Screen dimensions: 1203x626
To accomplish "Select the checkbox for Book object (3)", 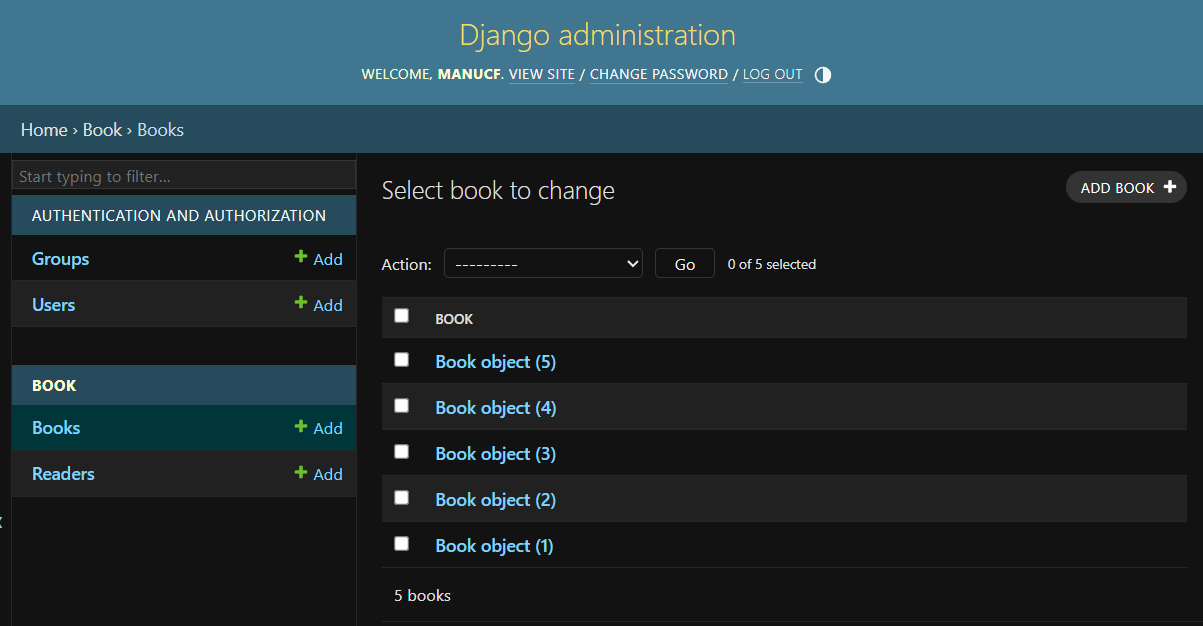I will click(x=402, y=452).
